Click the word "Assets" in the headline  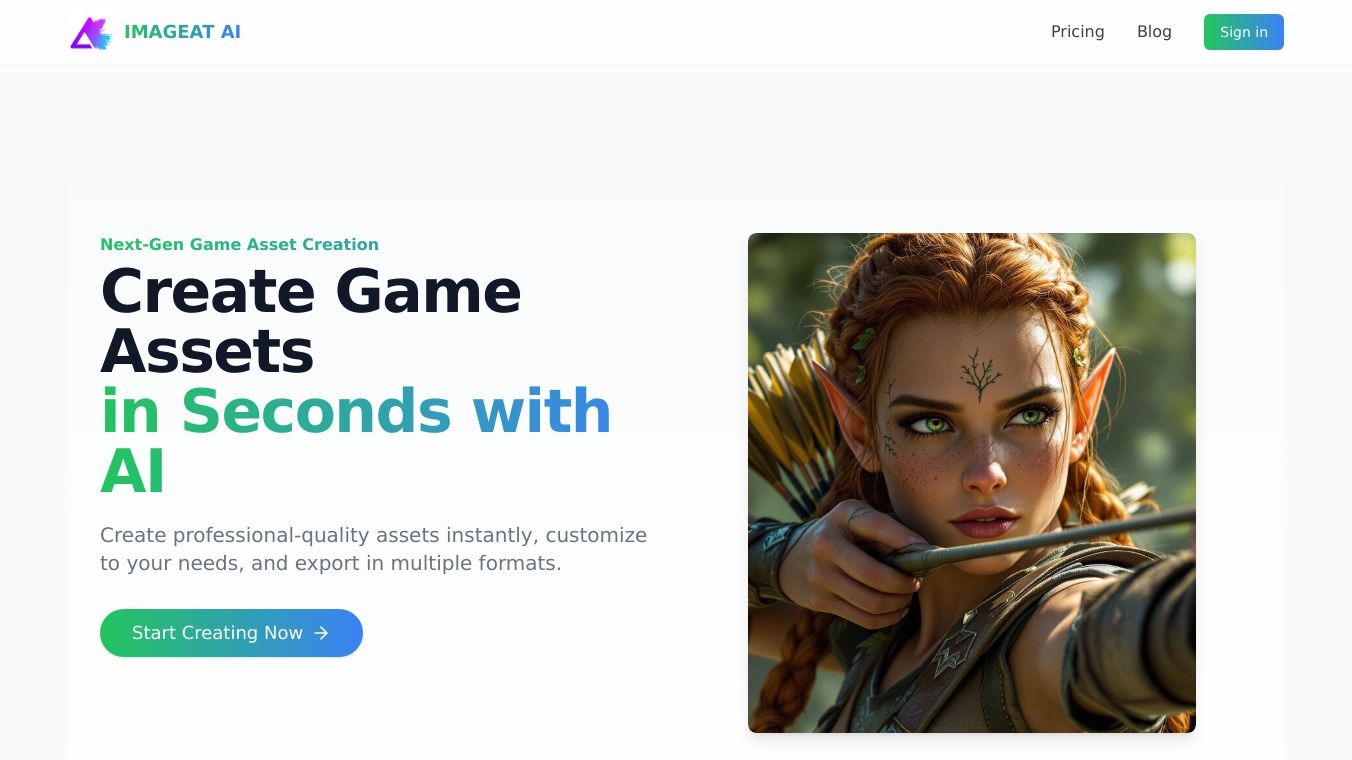click(207, 351)
